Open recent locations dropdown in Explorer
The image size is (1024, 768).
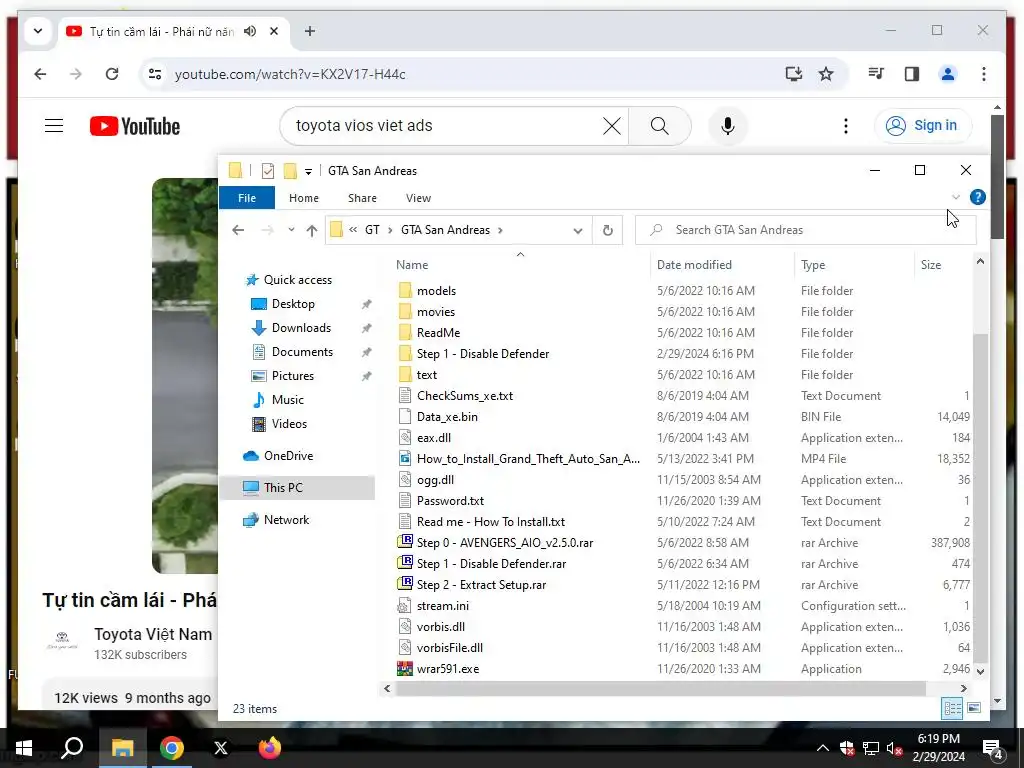coord(291,230)
